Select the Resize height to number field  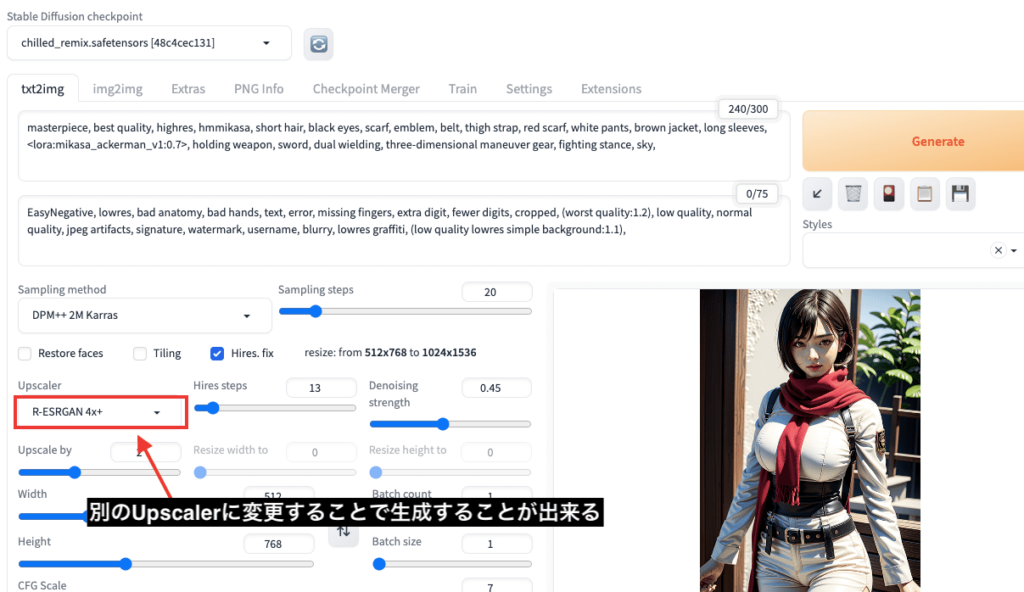click(x=496, y=452)
